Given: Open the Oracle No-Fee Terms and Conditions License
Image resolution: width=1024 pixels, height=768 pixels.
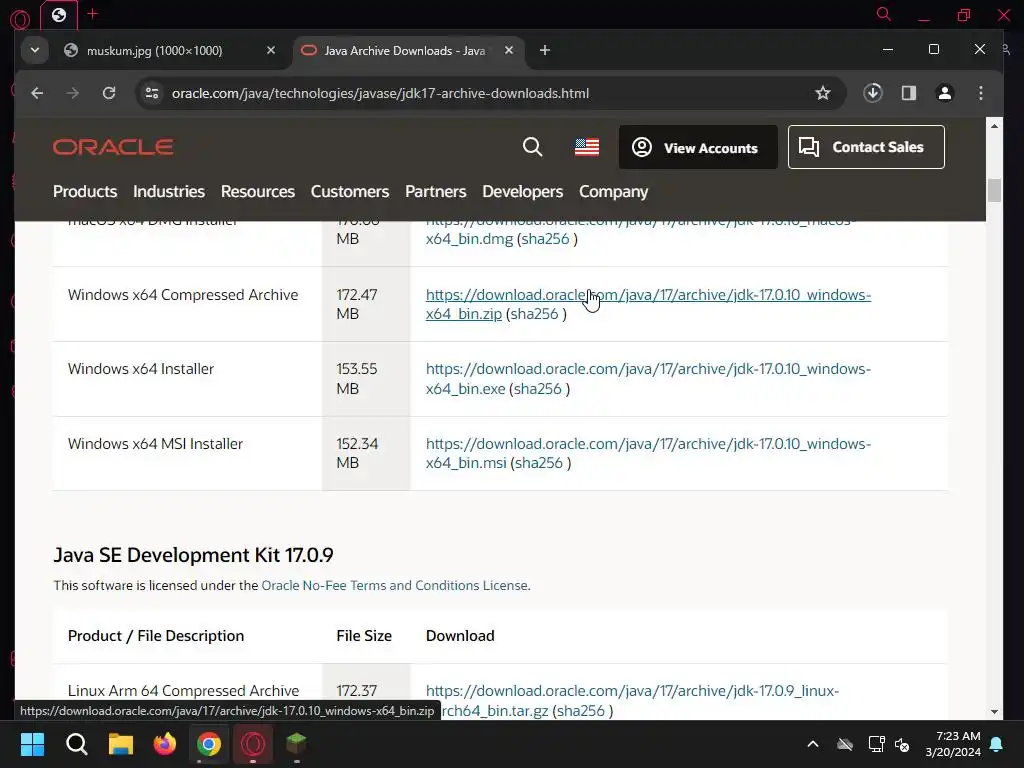Looking at the screenshot, I should (394, 585).
